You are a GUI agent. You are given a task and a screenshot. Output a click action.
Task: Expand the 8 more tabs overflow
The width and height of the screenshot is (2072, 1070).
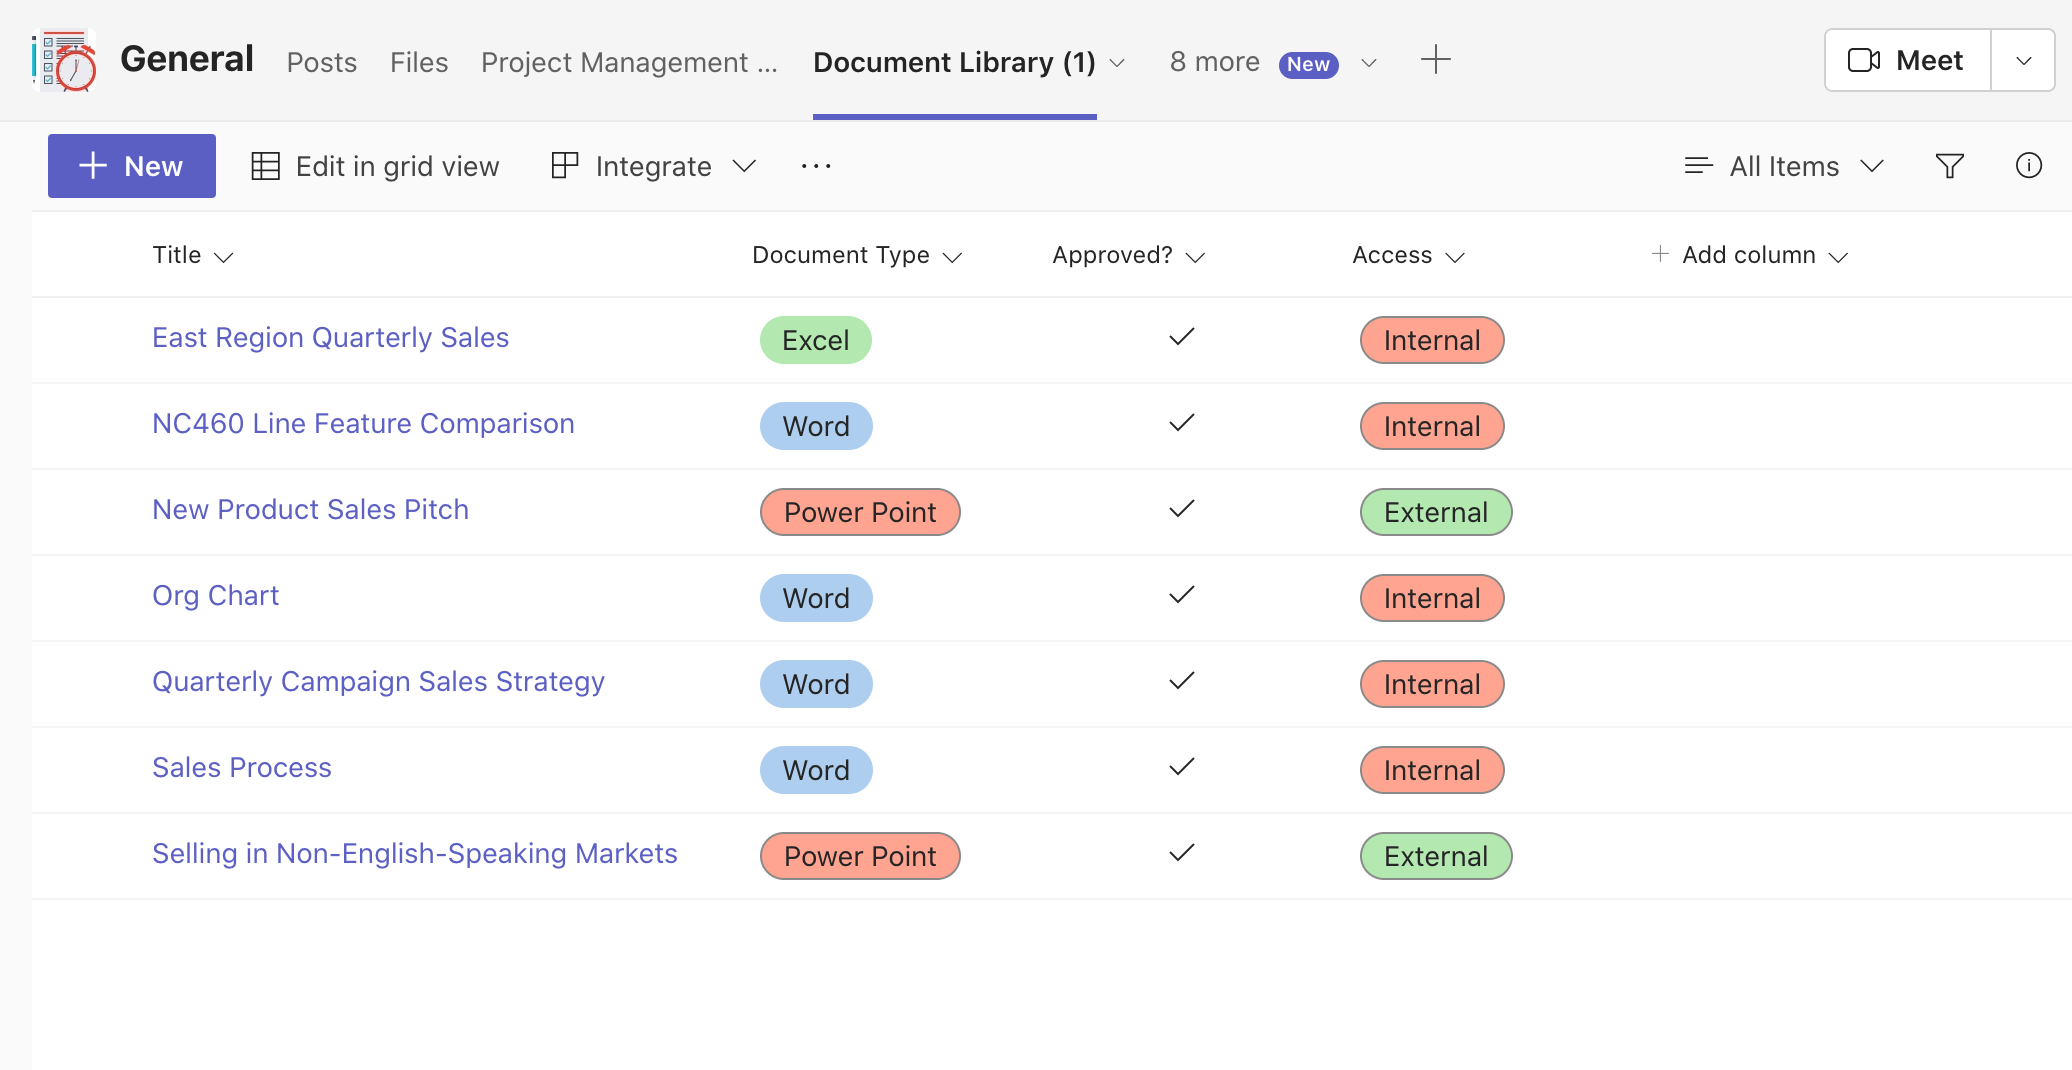pos(1272,62)
